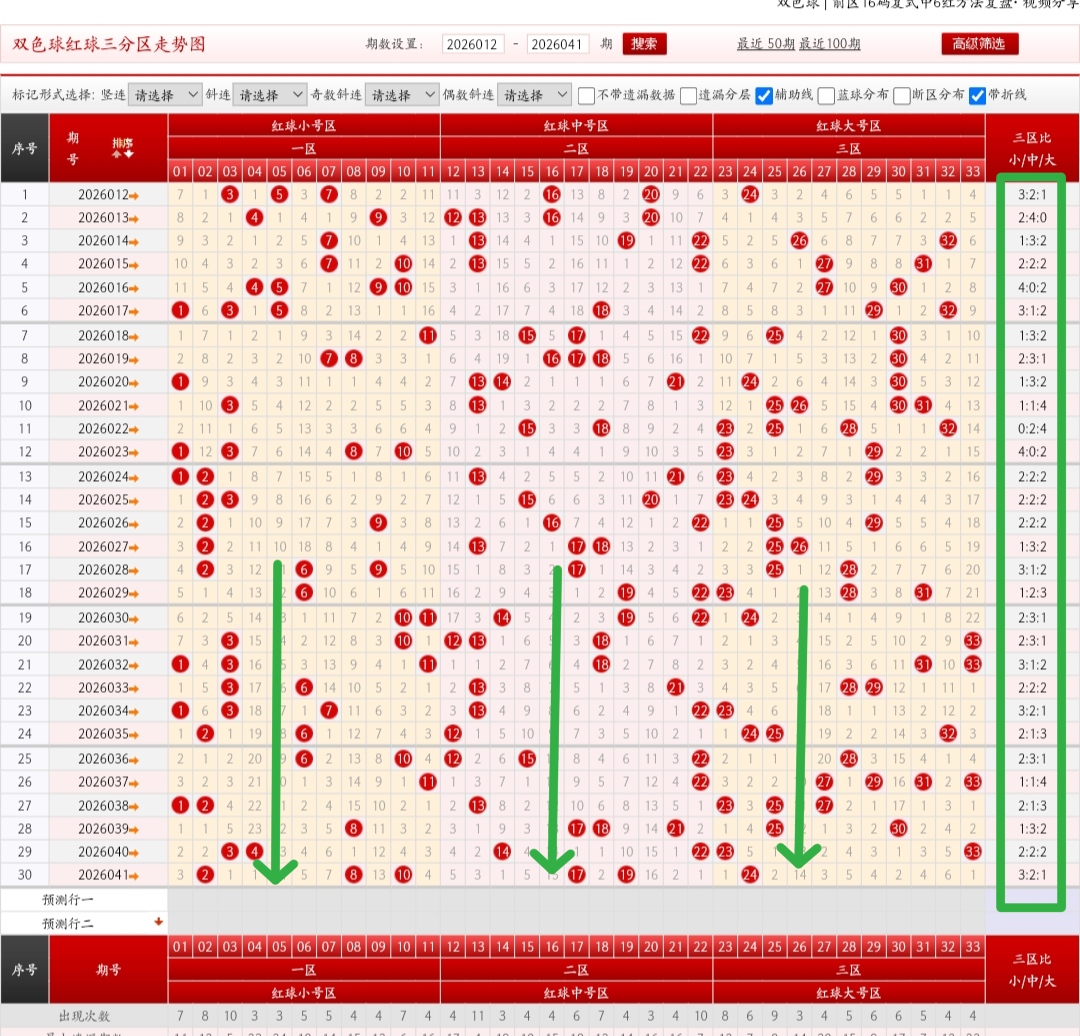The image size is (1080, 1036).
Task: Click period number 2026026
Action: (x=103, y=523)
